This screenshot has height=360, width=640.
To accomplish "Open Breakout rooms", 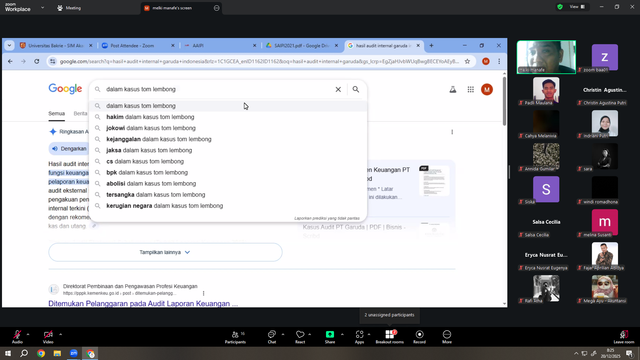I will click(x=389, y=337).
